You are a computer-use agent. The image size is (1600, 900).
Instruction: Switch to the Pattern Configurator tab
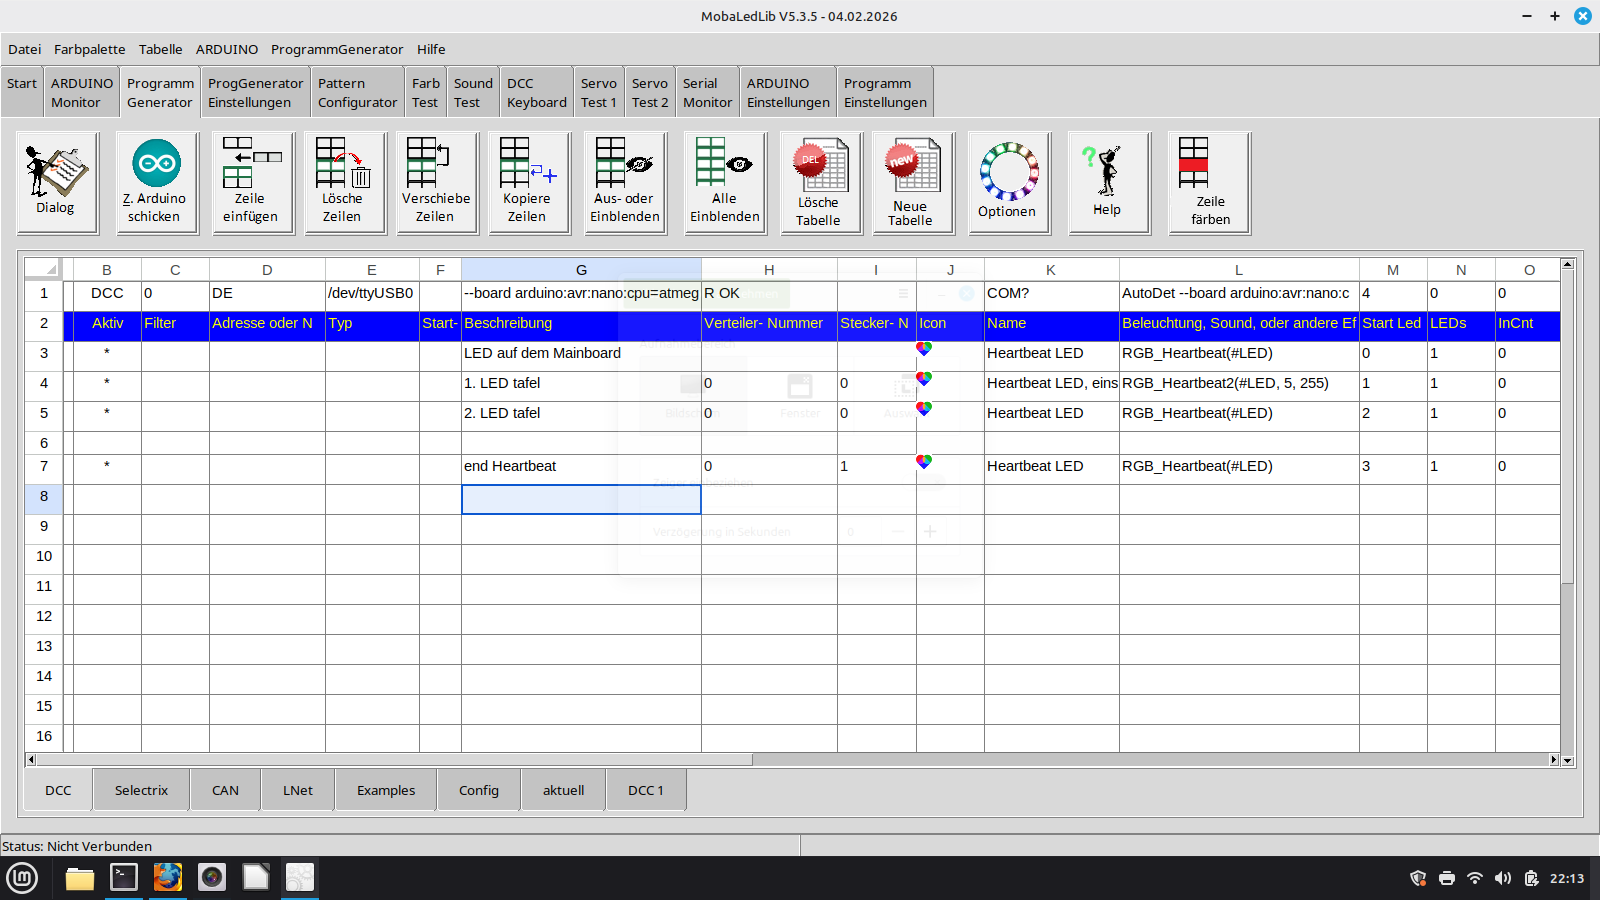(357, 93)
